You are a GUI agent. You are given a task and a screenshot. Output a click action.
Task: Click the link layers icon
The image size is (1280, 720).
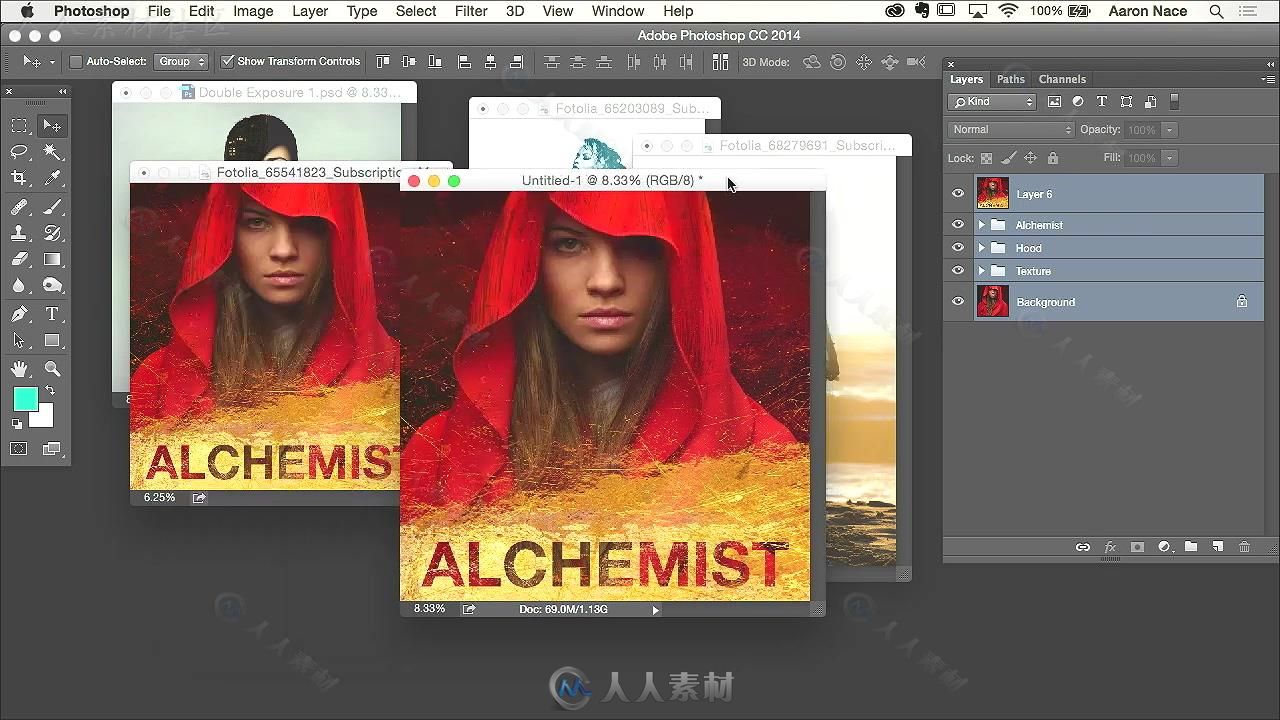pos(1083,547)
